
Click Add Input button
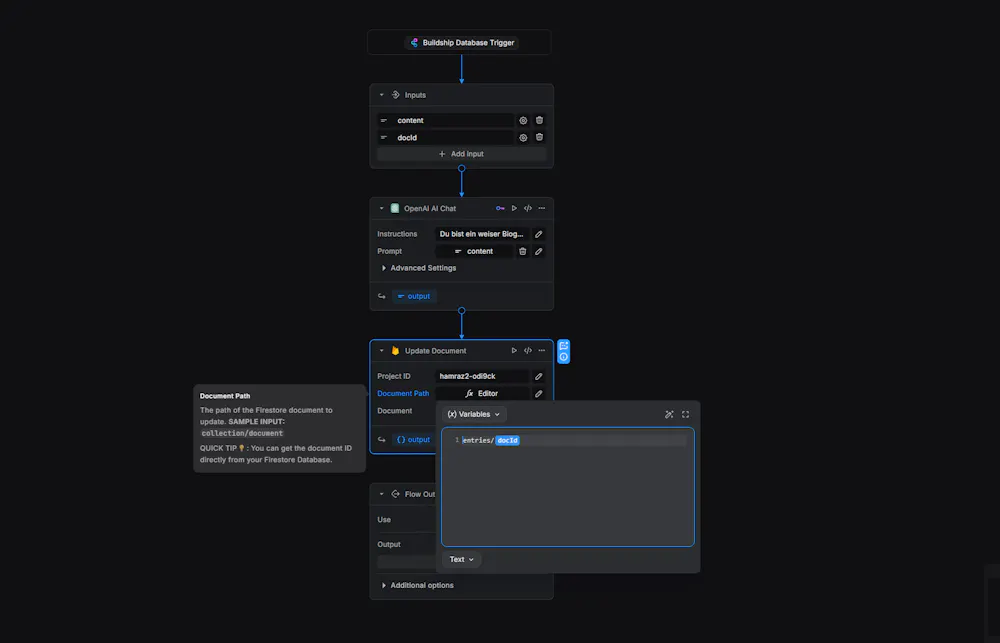(462, 154)
